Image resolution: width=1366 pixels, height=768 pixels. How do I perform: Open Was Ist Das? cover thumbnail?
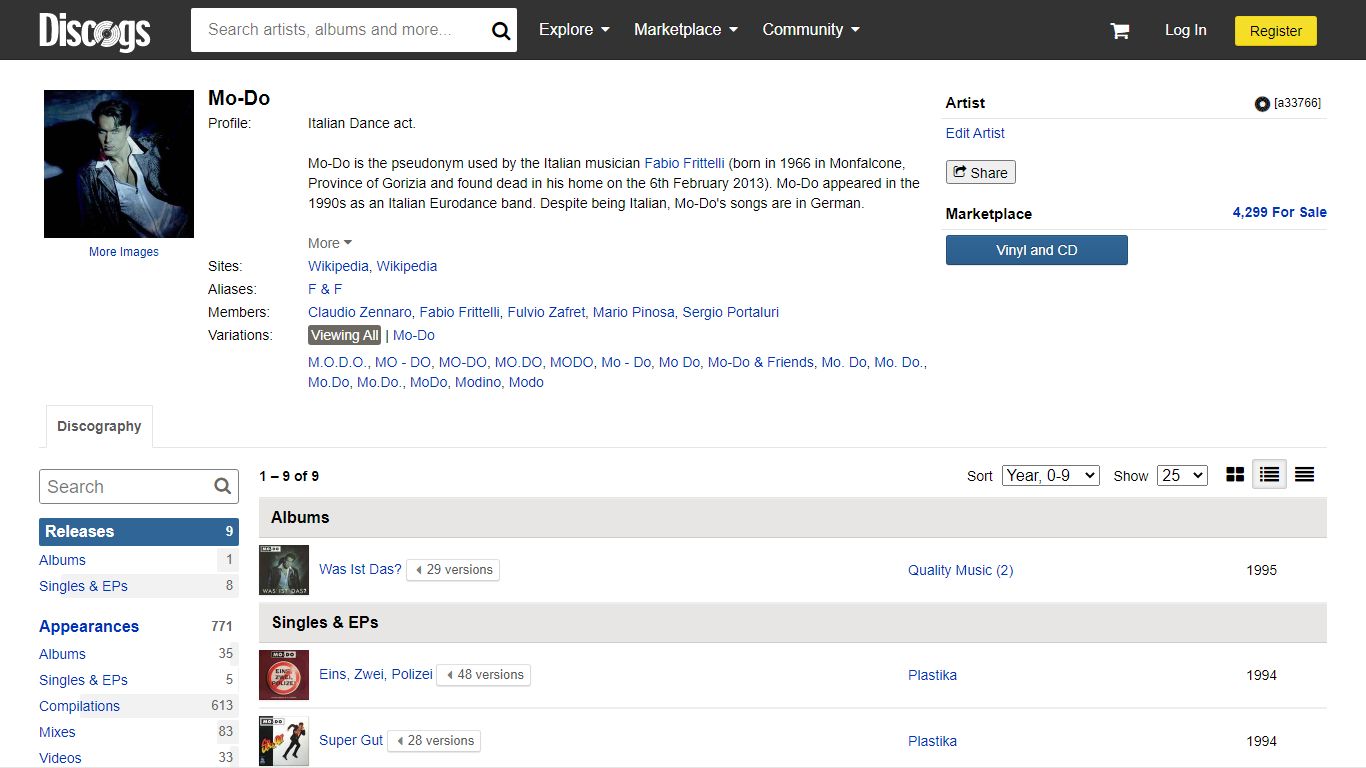(x=284, y=570)
